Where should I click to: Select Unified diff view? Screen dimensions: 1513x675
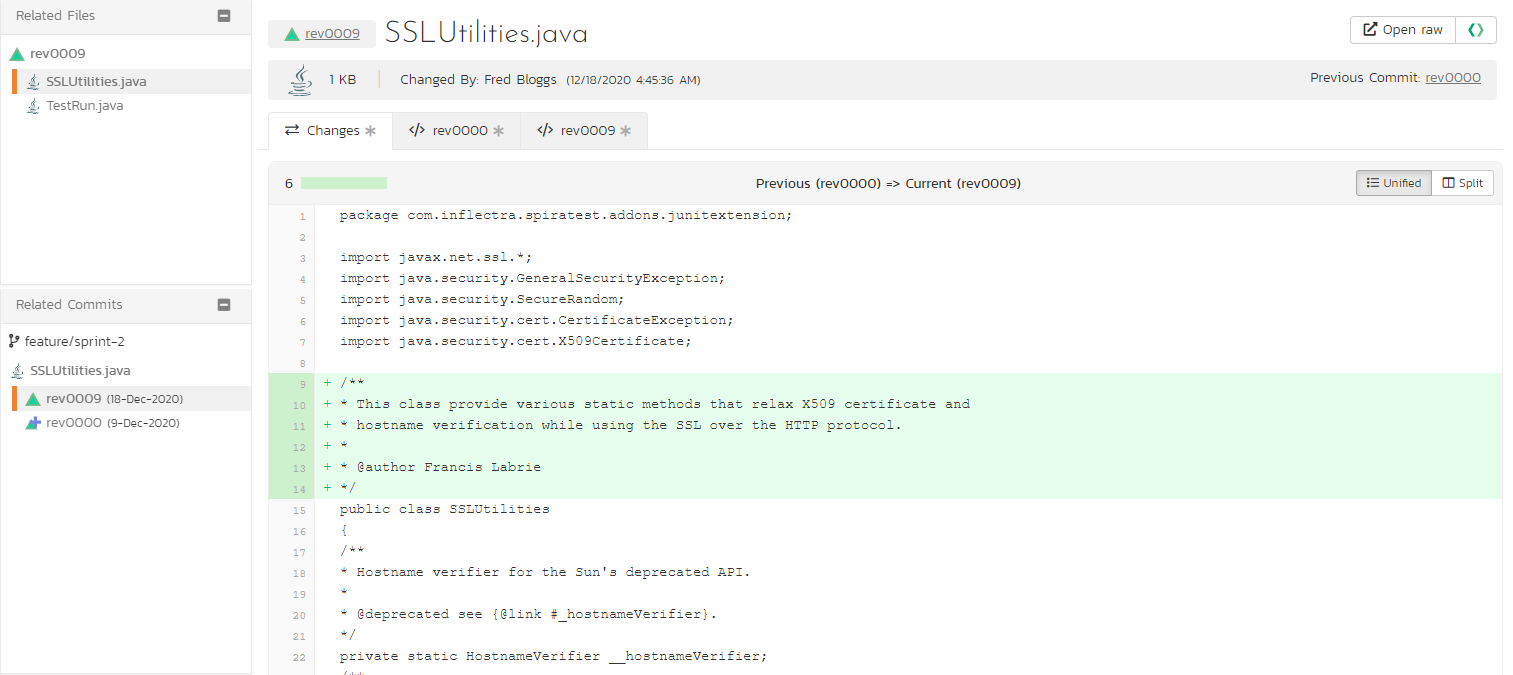click(1394, 183)
